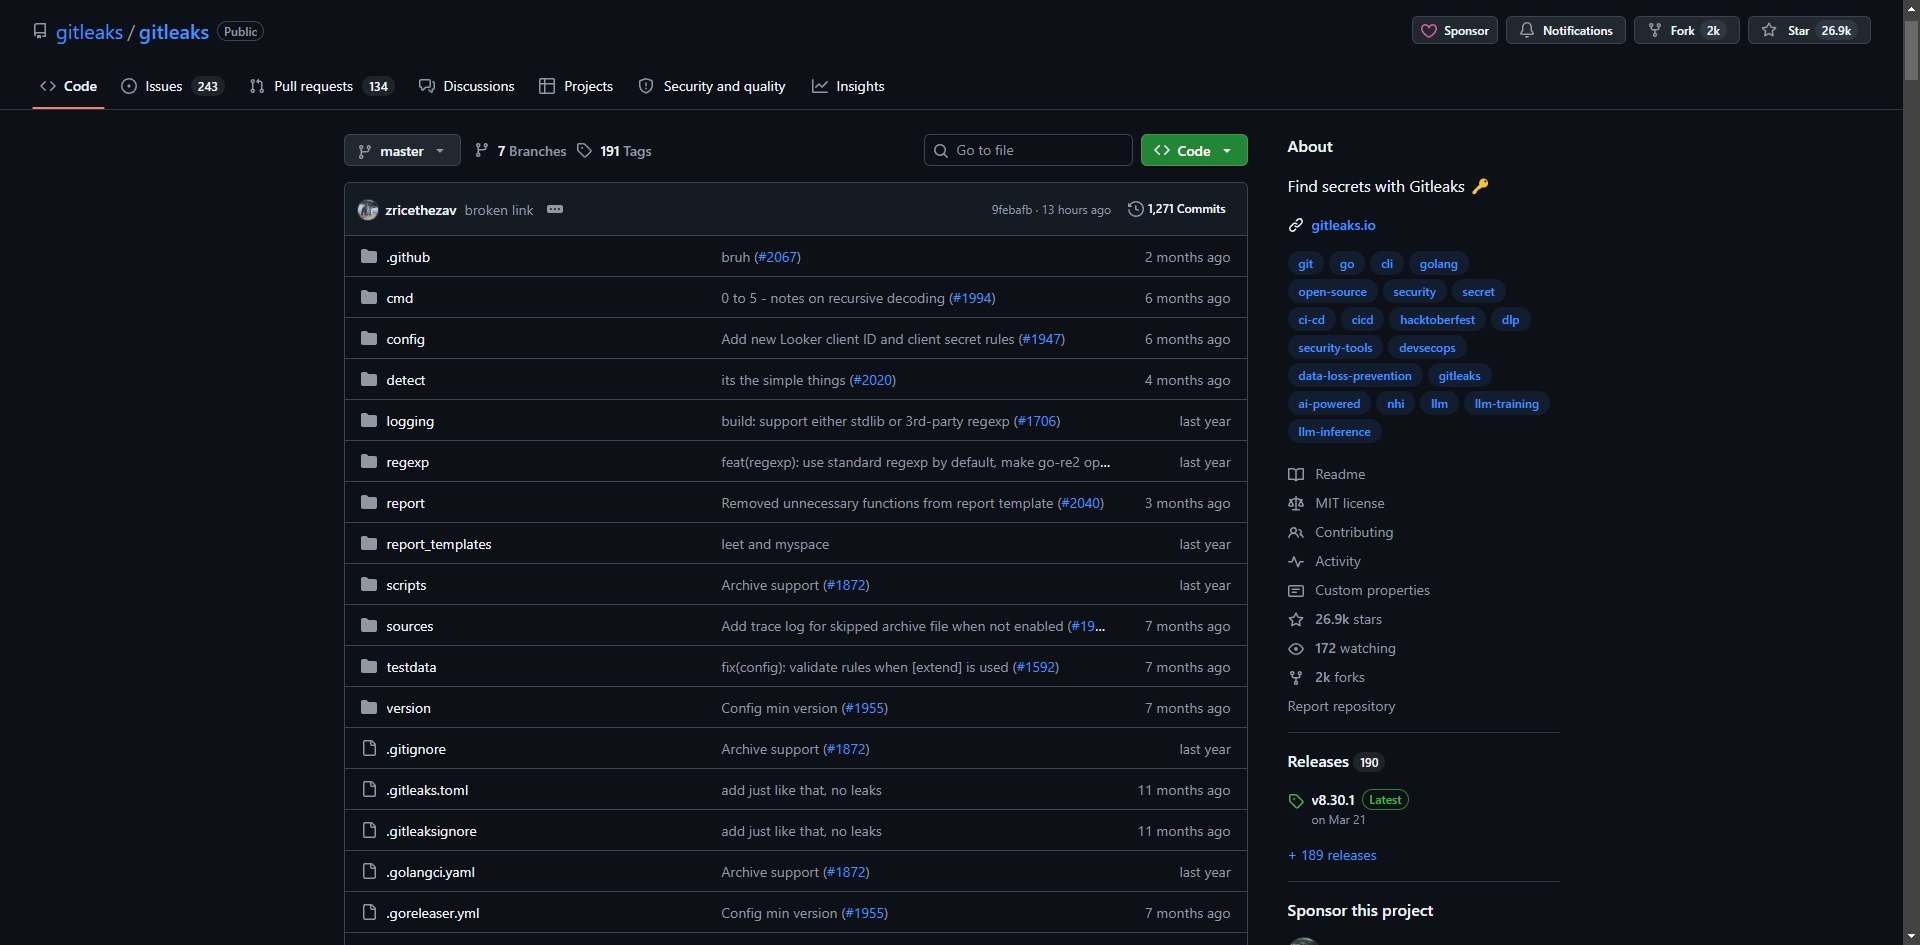Click the scale icon beside MIT license

tap(1296, 503)
